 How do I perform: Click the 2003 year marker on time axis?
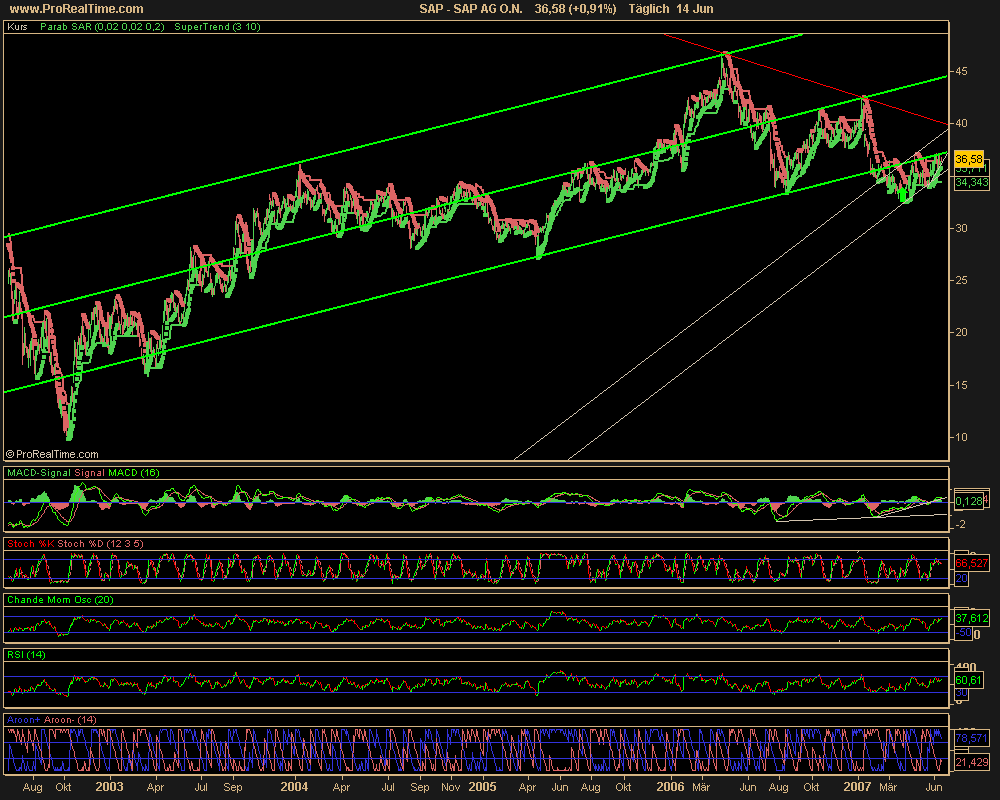pyautogui.click(x=109, y=787)
